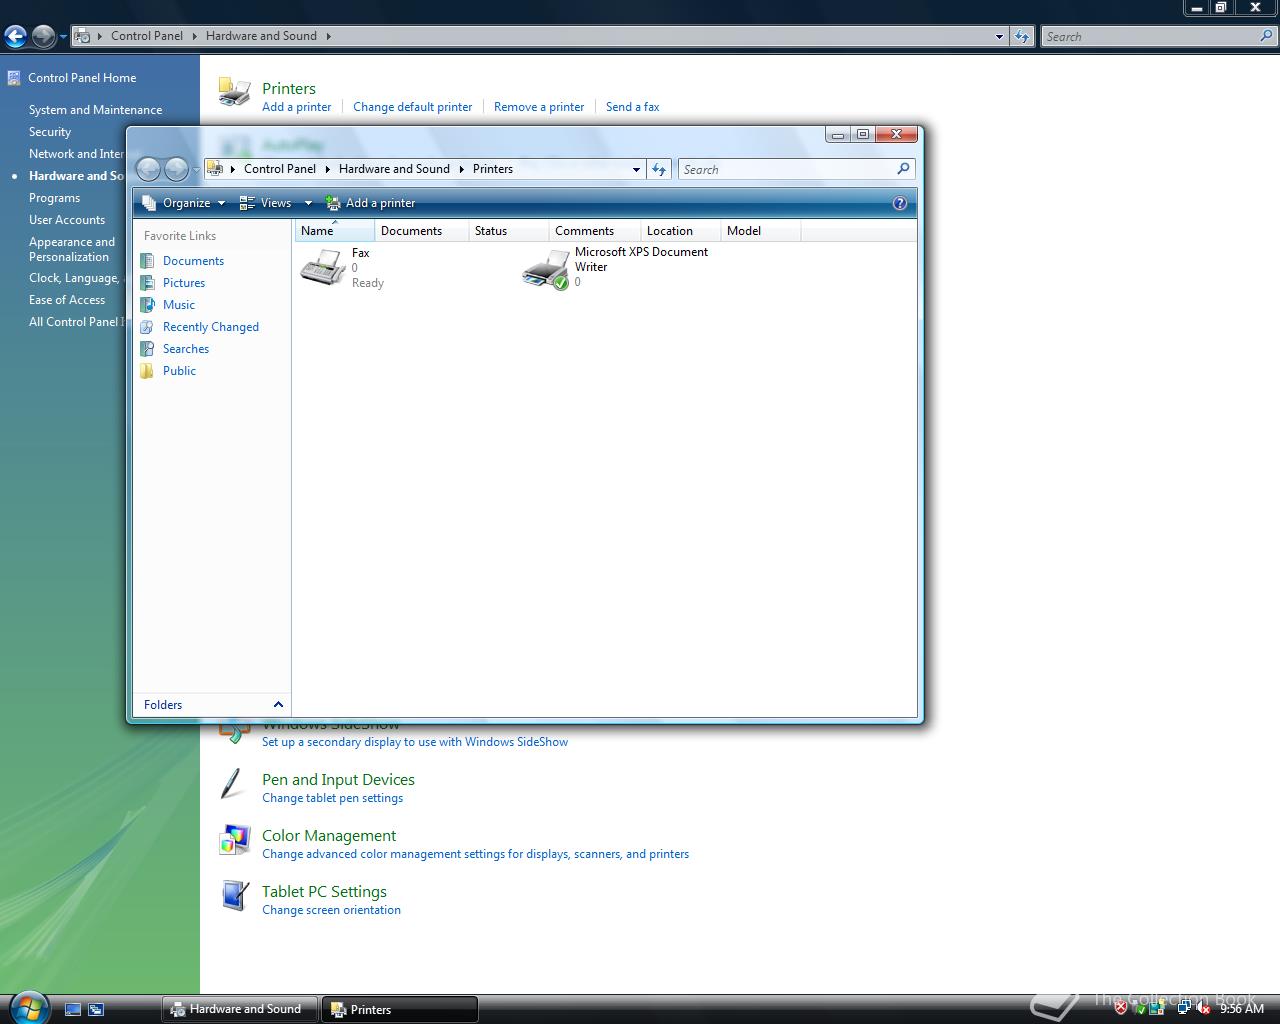This screenshot has height=1024, width=1280.
Task: Click the red security alert tray icon
Action: tap(1121, 1008)
